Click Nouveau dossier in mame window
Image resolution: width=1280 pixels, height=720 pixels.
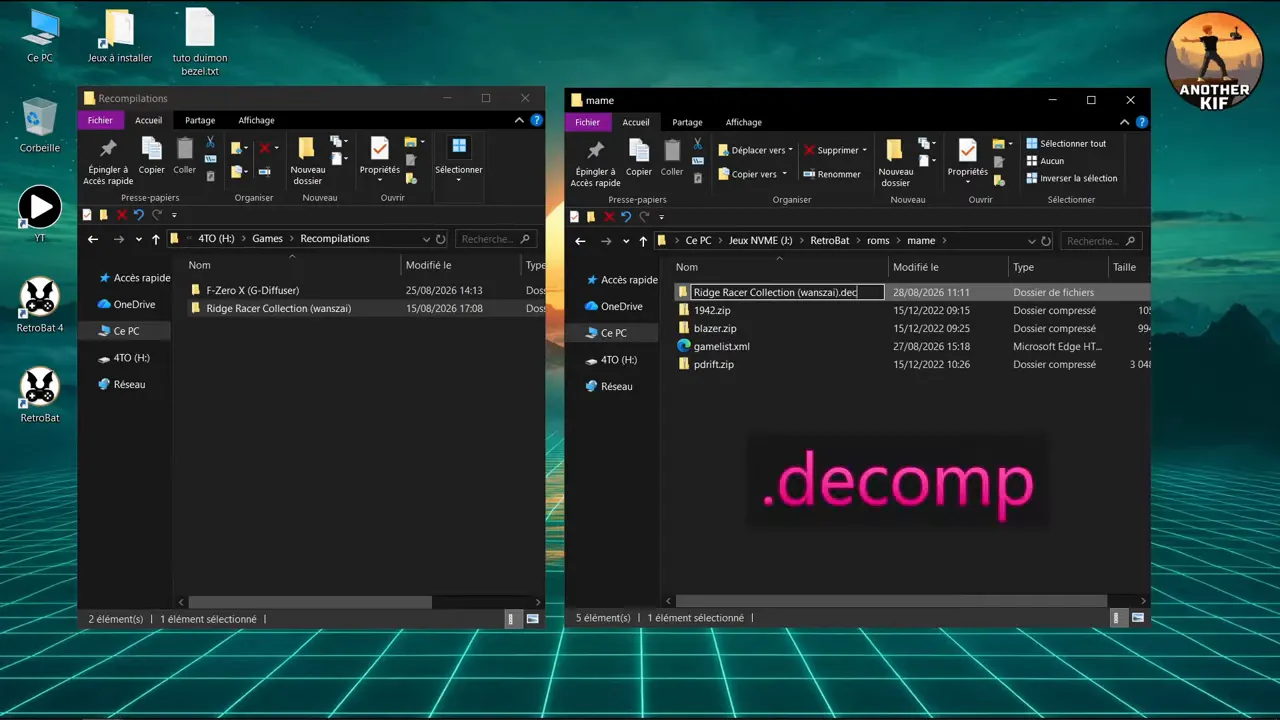pos(896,163)
